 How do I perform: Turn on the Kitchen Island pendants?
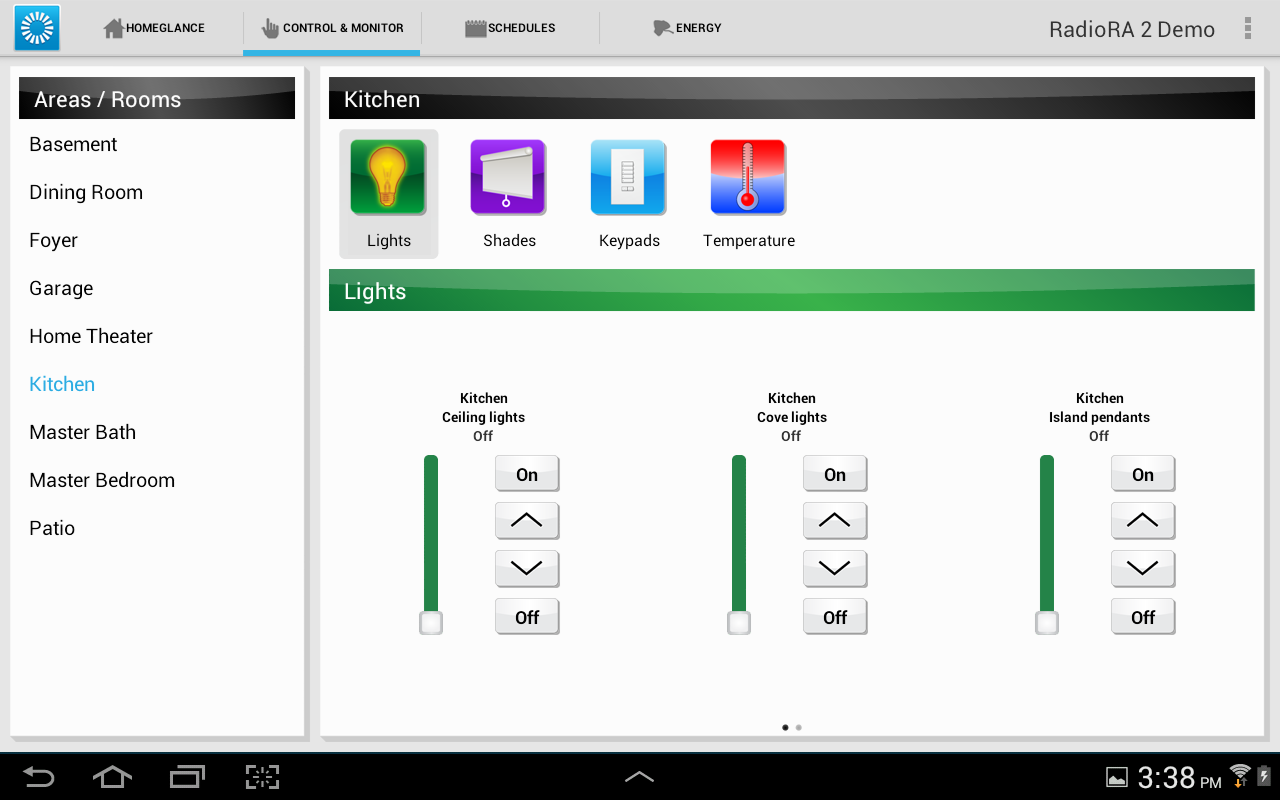(1143, 473)
